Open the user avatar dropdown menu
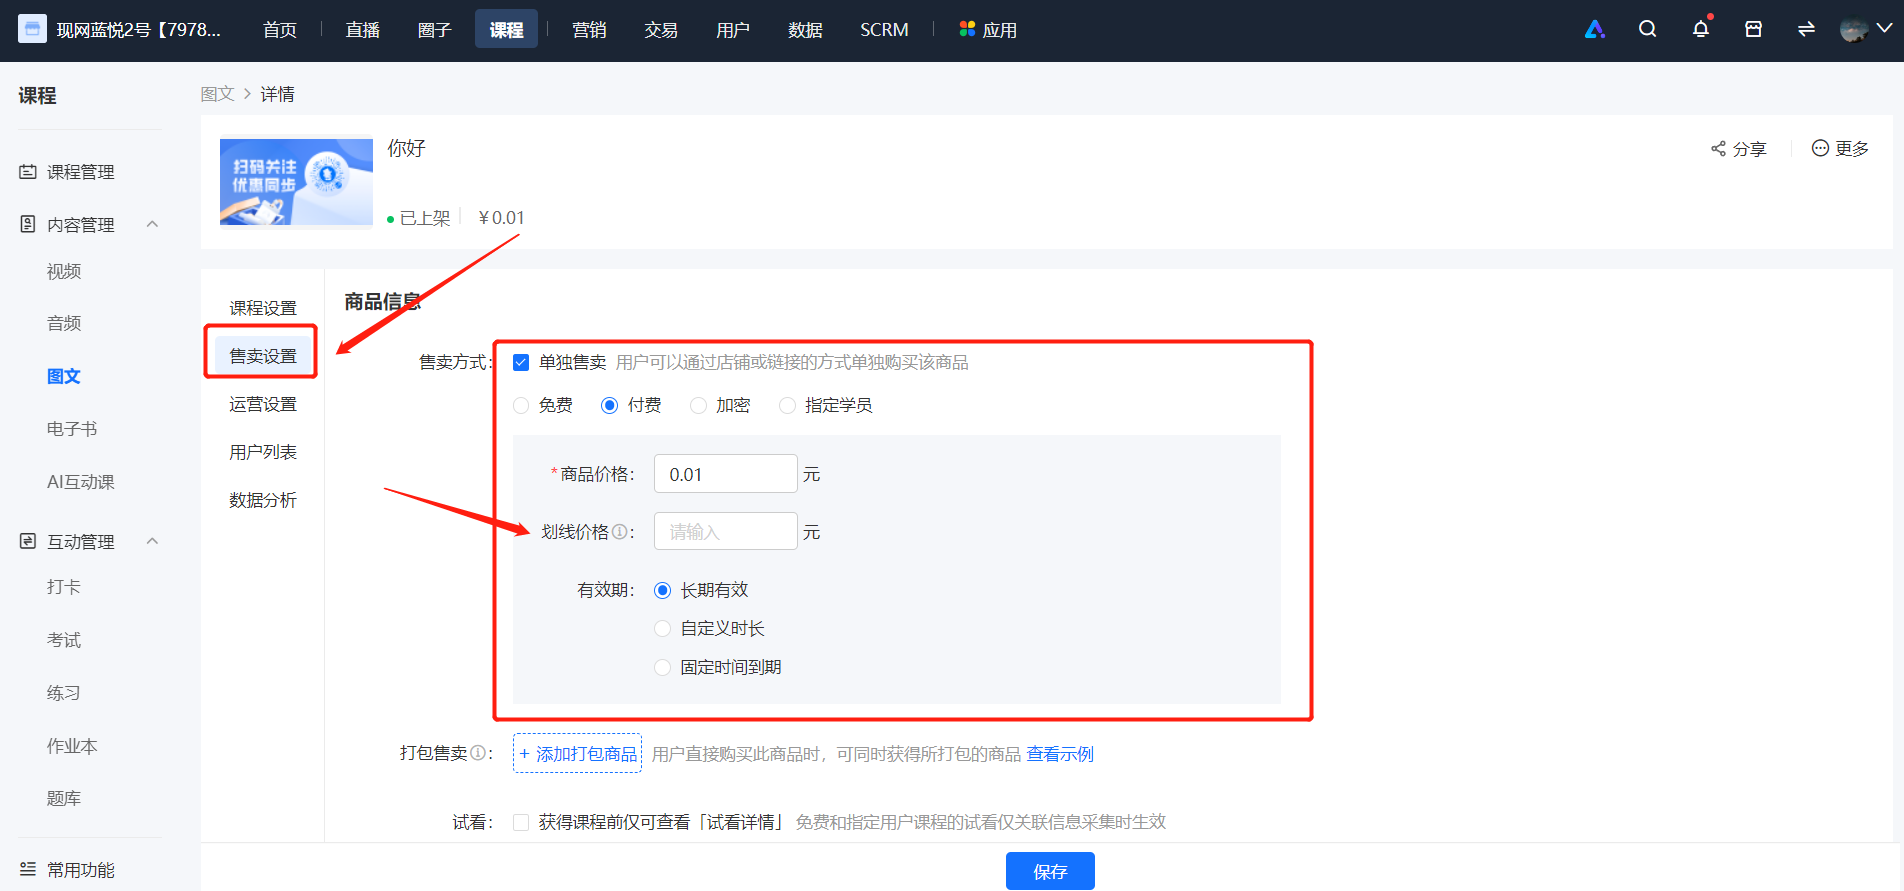 point(1866,29)
